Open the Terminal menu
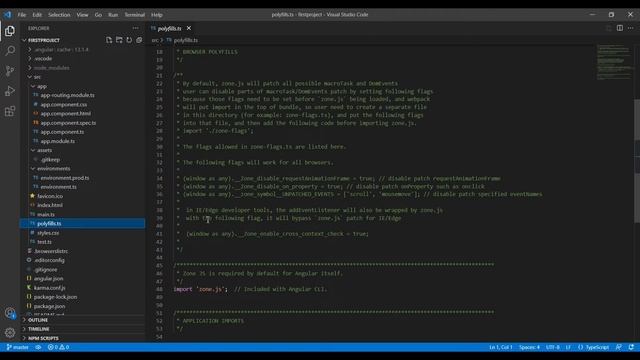 135,15
